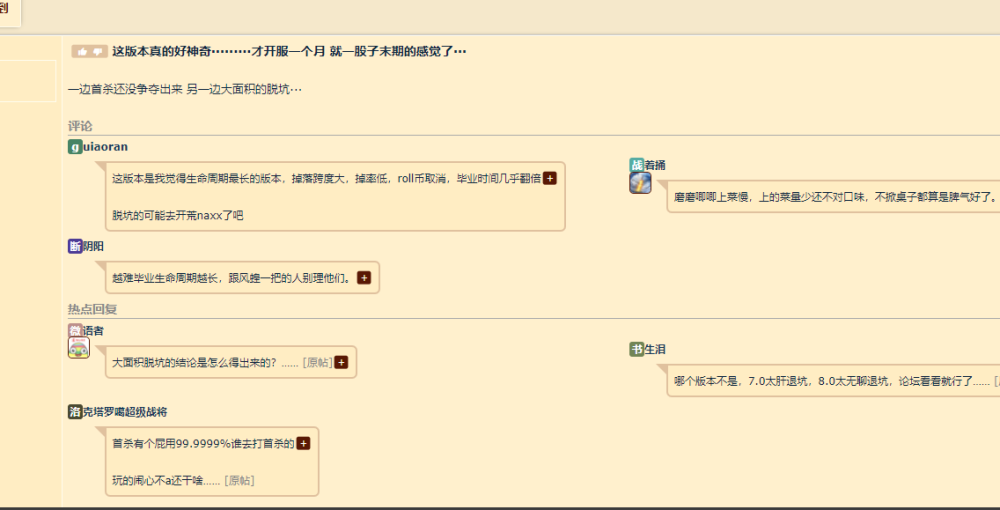Expand 断阴阳's comment with the plus button
This screenshot has height=510, width=1000.
pyautogui.click(x=364, y=278)
